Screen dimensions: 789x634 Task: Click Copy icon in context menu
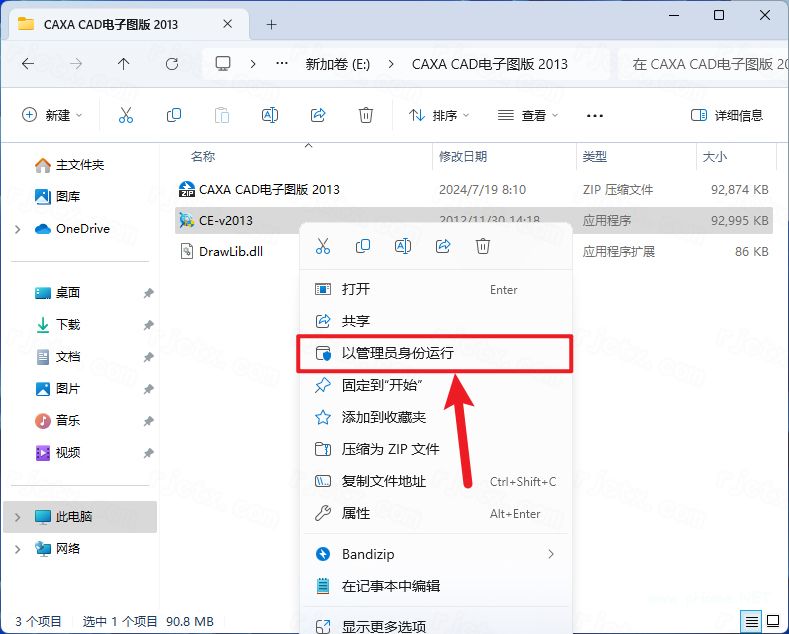(363, 246)
